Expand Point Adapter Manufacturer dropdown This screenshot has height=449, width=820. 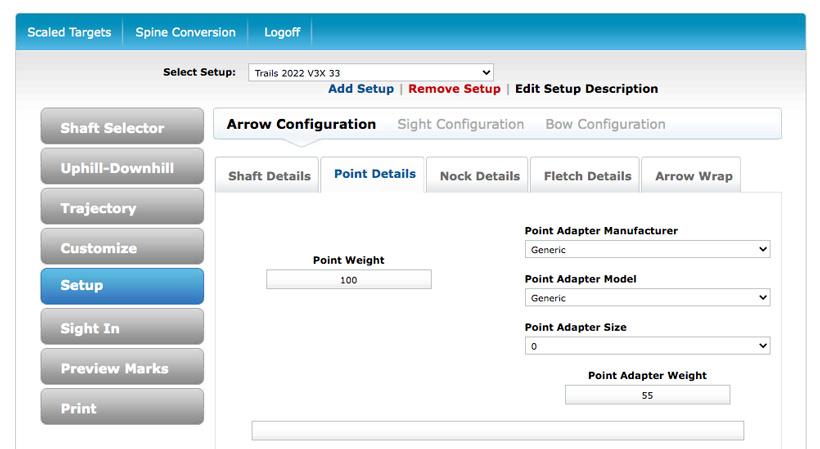pyautogui.click(x=647, y=250)
